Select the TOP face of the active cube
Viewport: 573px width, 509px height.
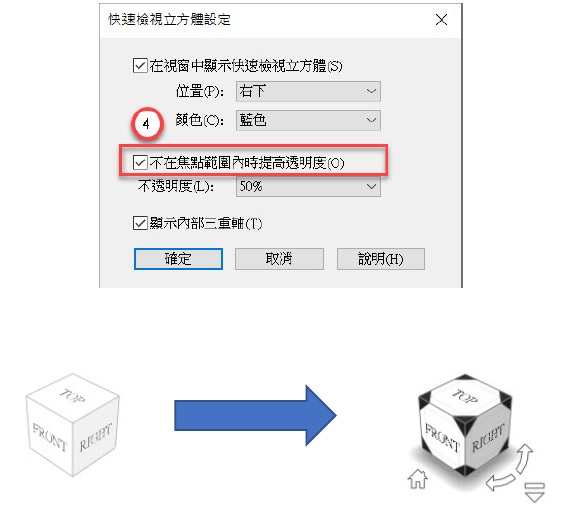464,396
